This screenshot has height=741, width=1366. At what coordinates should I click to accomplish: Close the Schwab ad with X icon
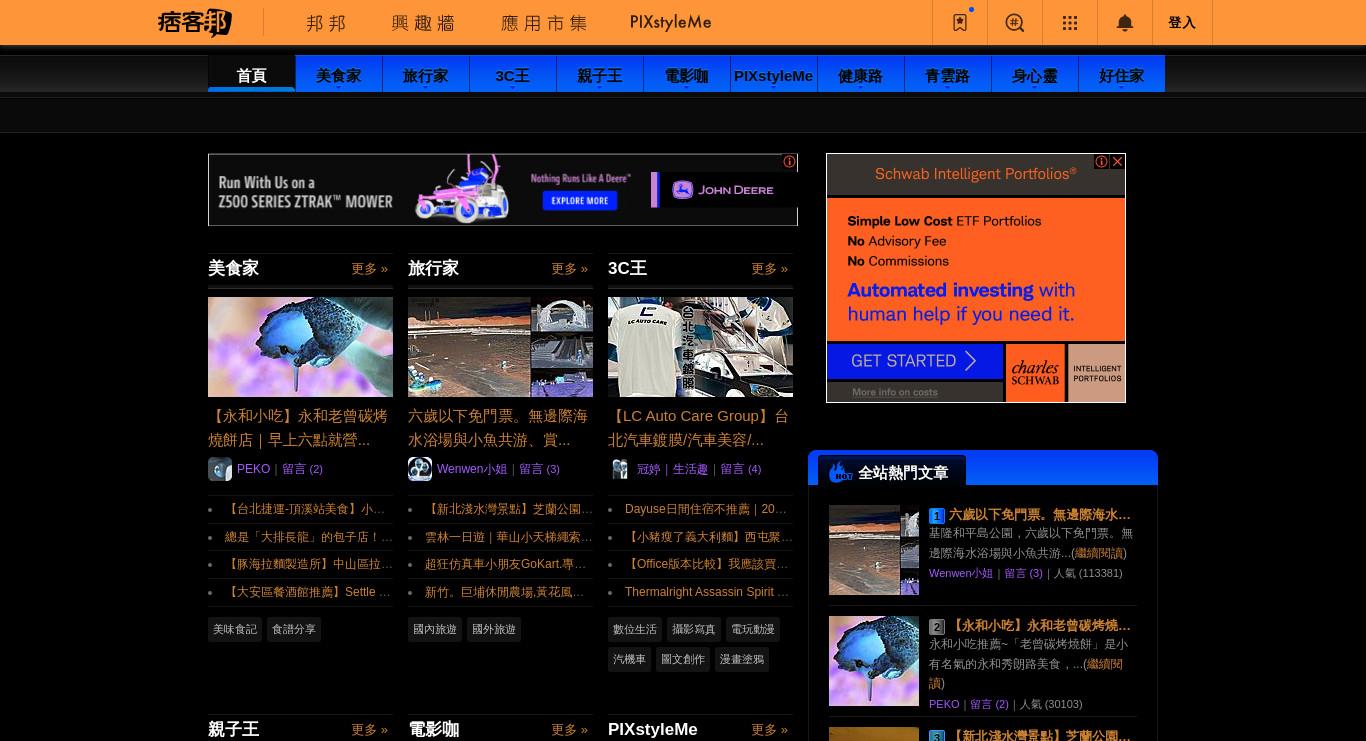click(1118, 161)
